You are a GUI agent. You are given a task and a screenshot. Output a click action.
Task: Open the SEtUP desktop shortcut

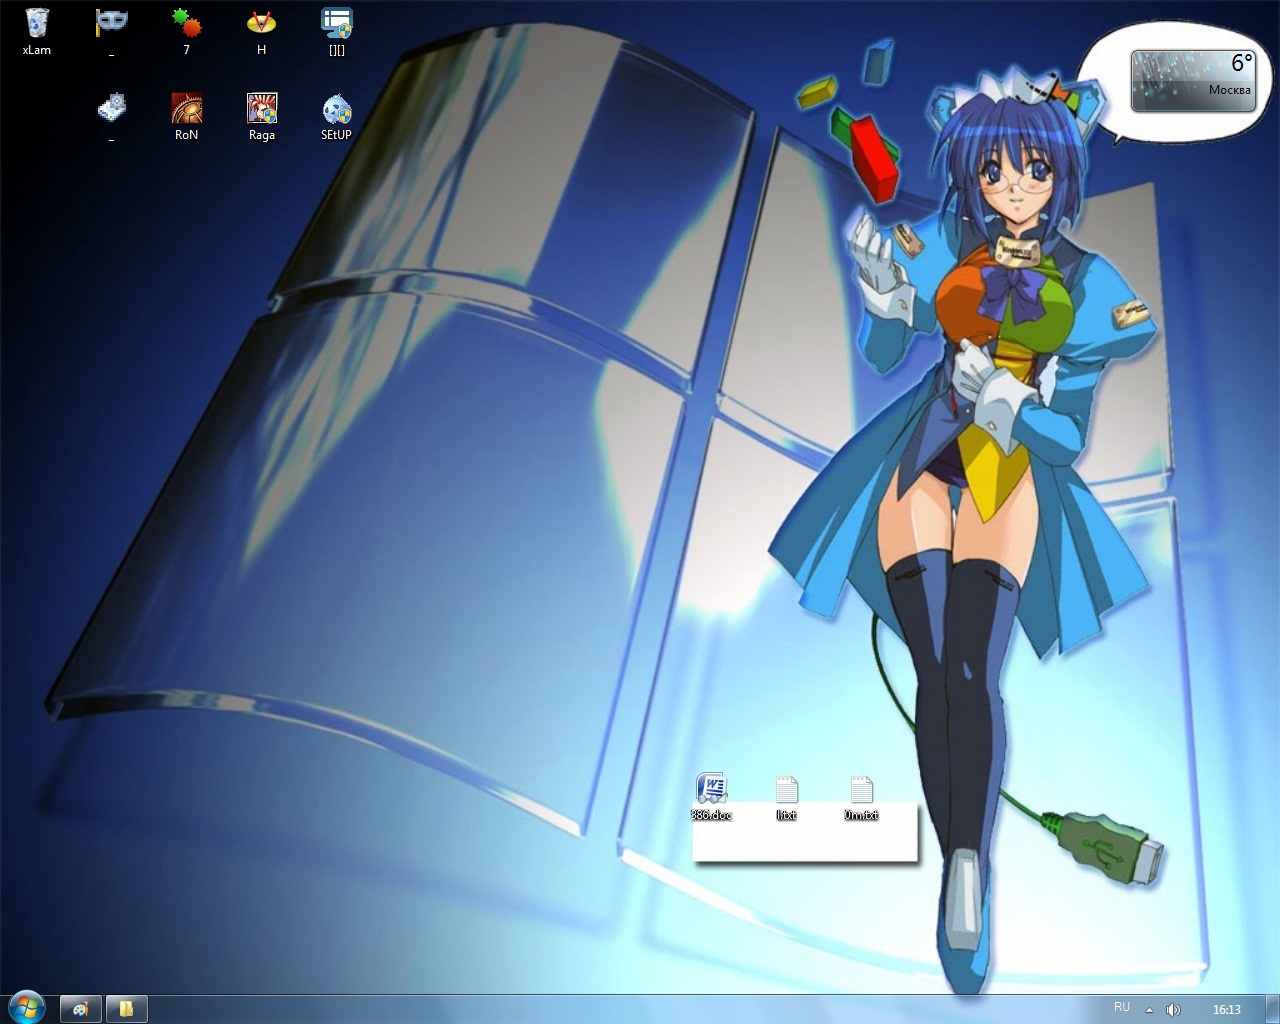[336, 117]
